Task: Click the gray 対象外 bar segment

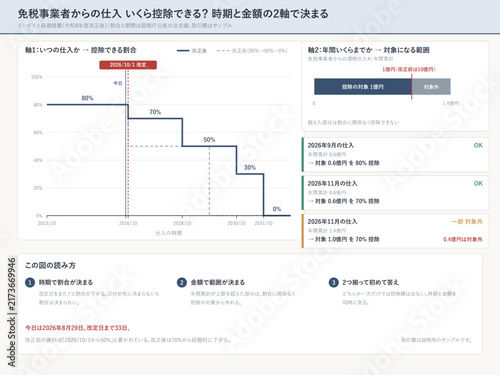Action: point(431,87)
